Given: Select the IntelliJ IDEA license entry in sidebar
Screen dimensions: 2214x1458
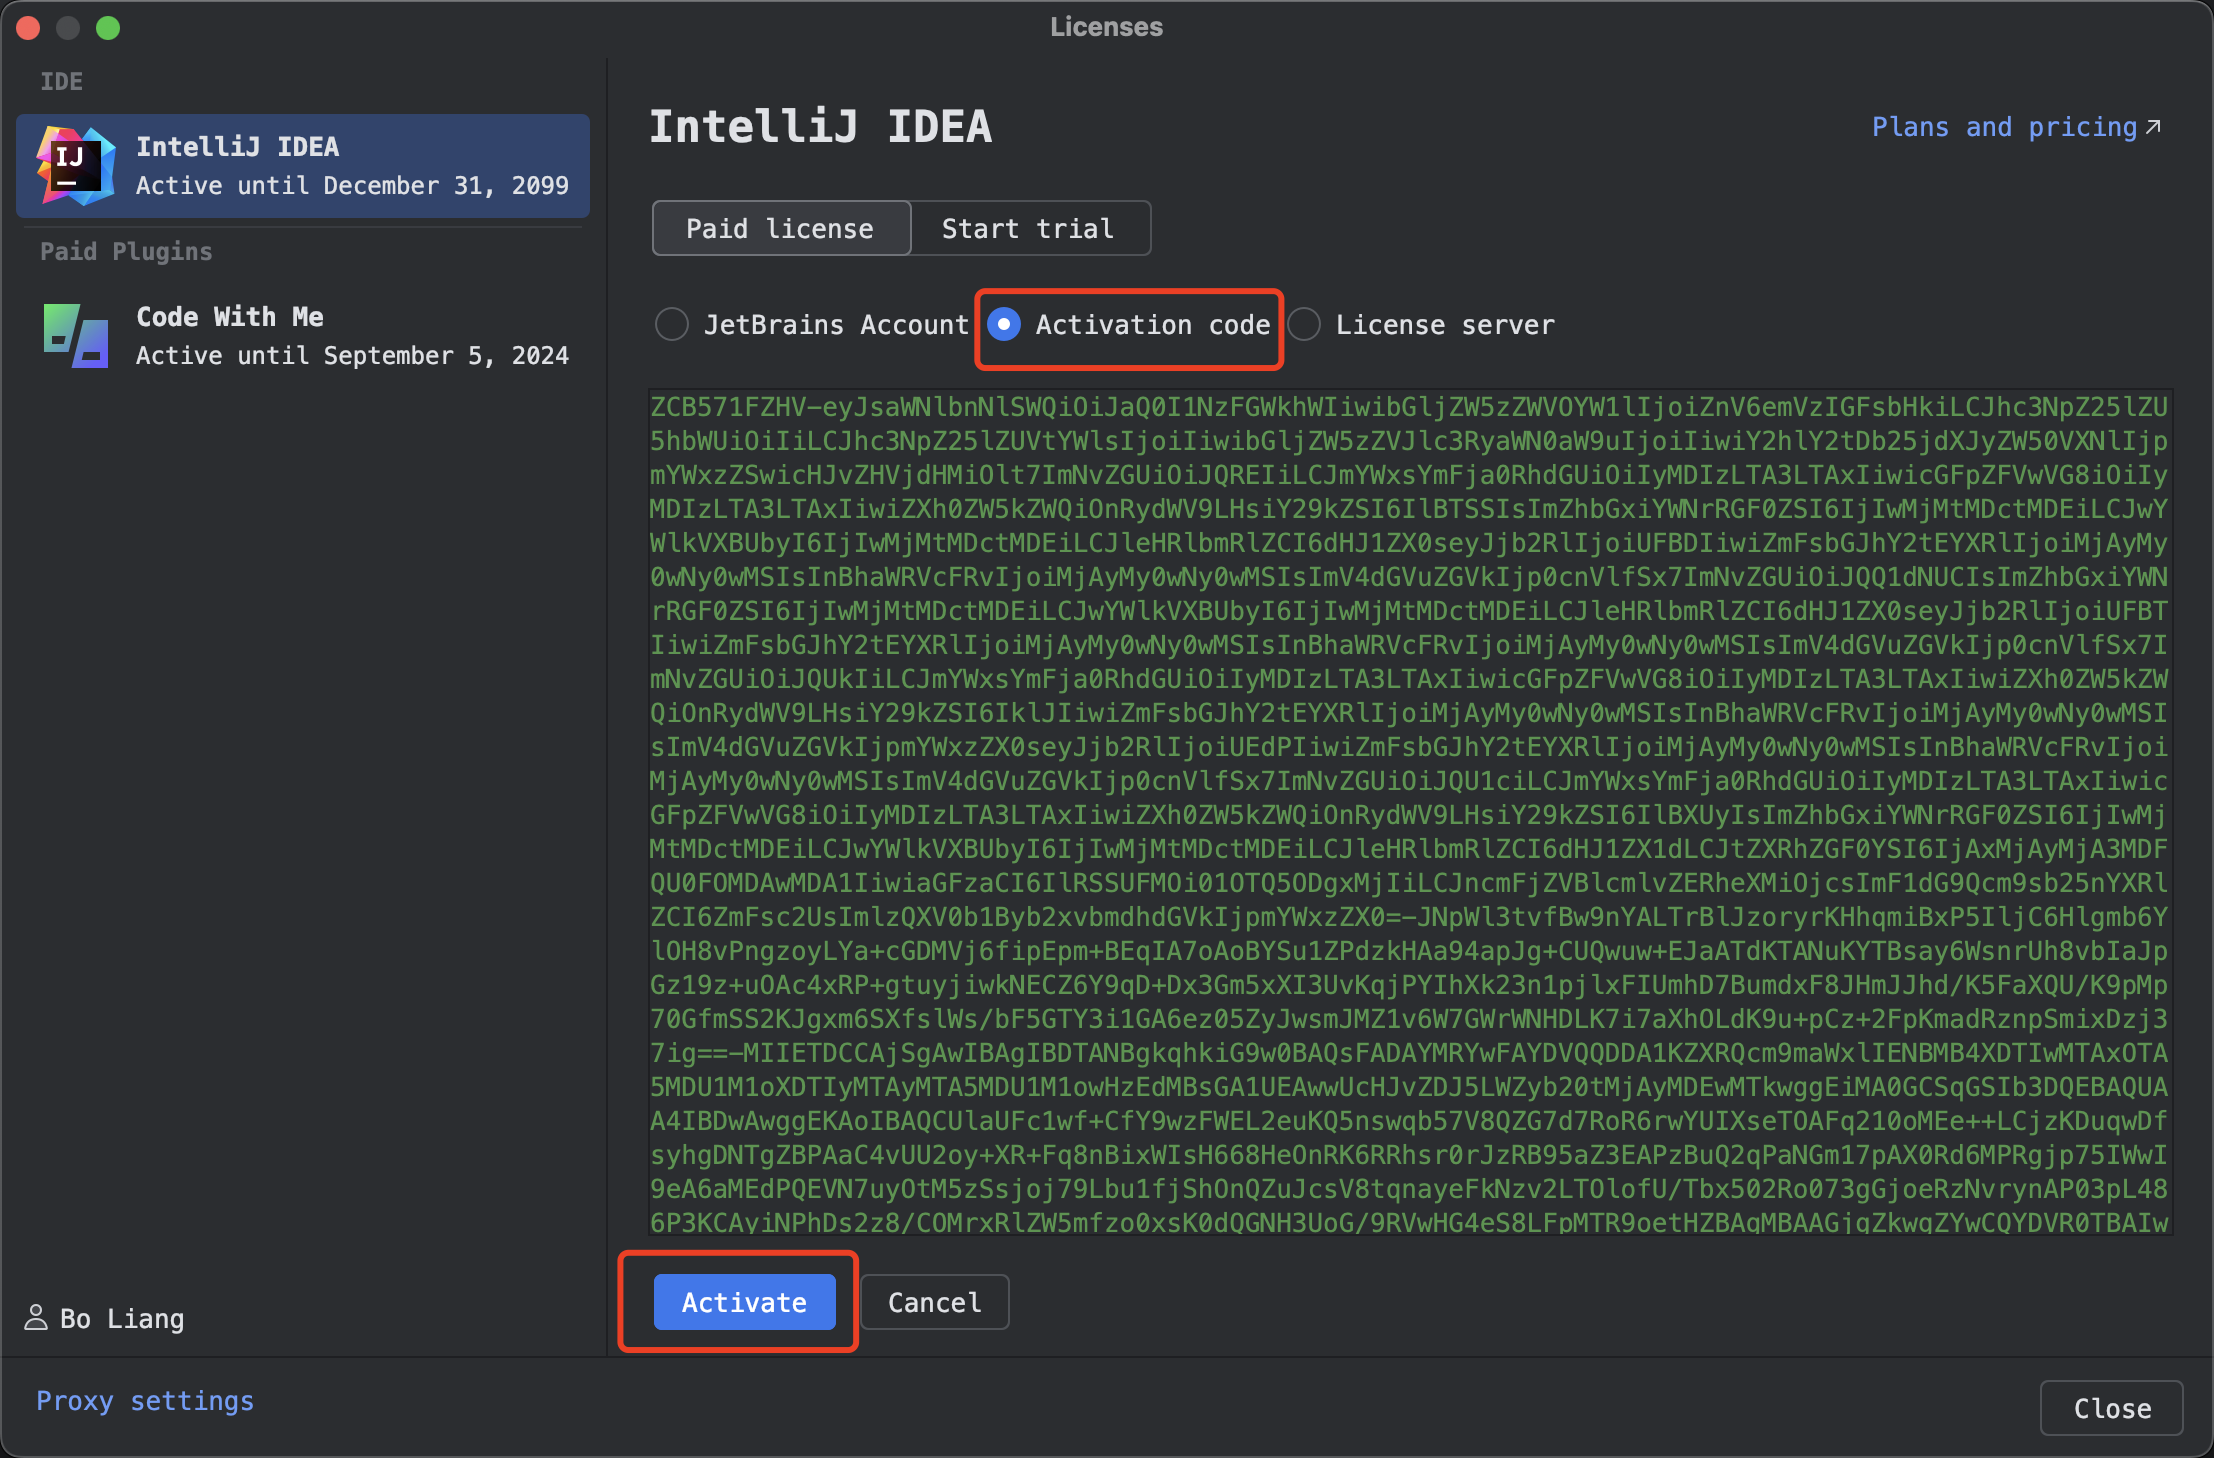Looking at the screenshot, I should pos(303,166).
